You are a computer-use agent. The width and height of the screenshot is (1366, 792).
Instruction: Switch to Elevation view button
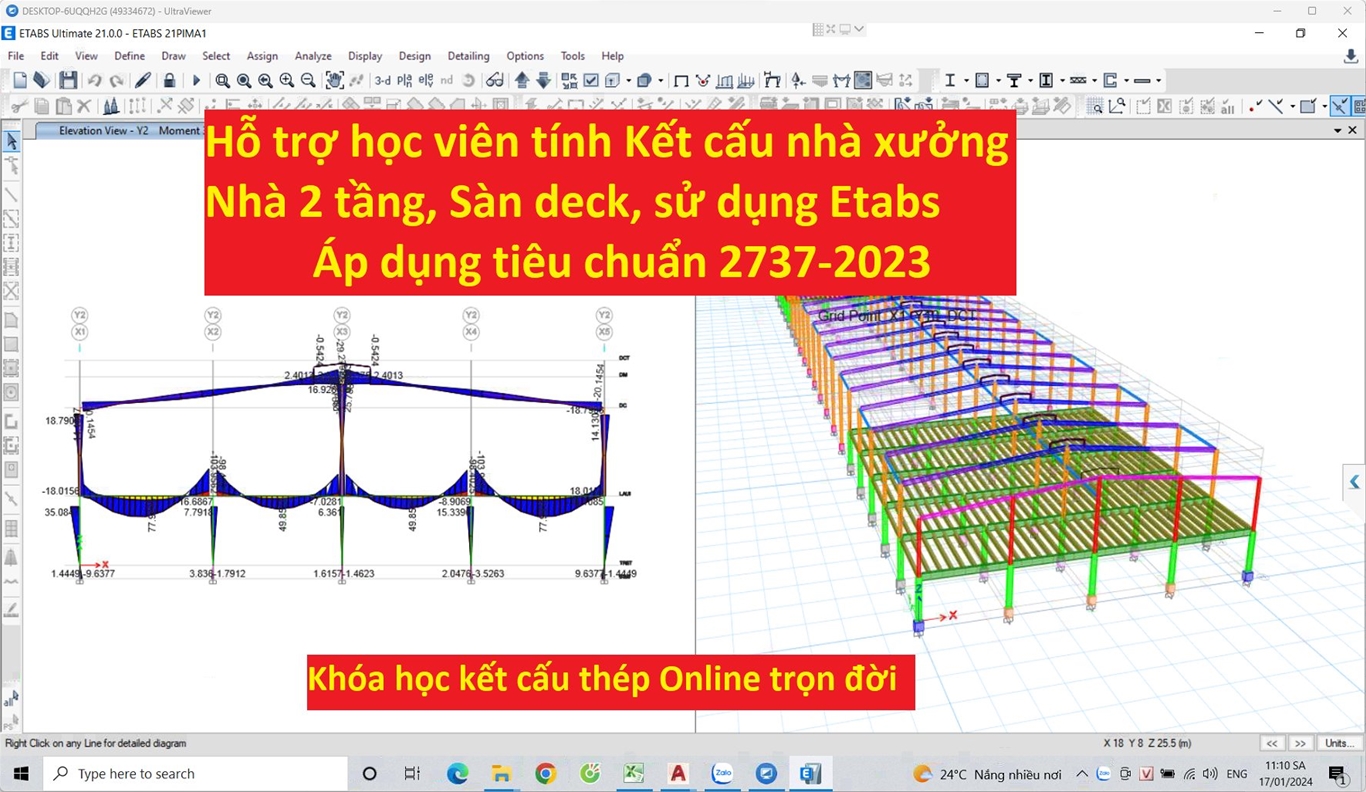(x=426, y=80)
